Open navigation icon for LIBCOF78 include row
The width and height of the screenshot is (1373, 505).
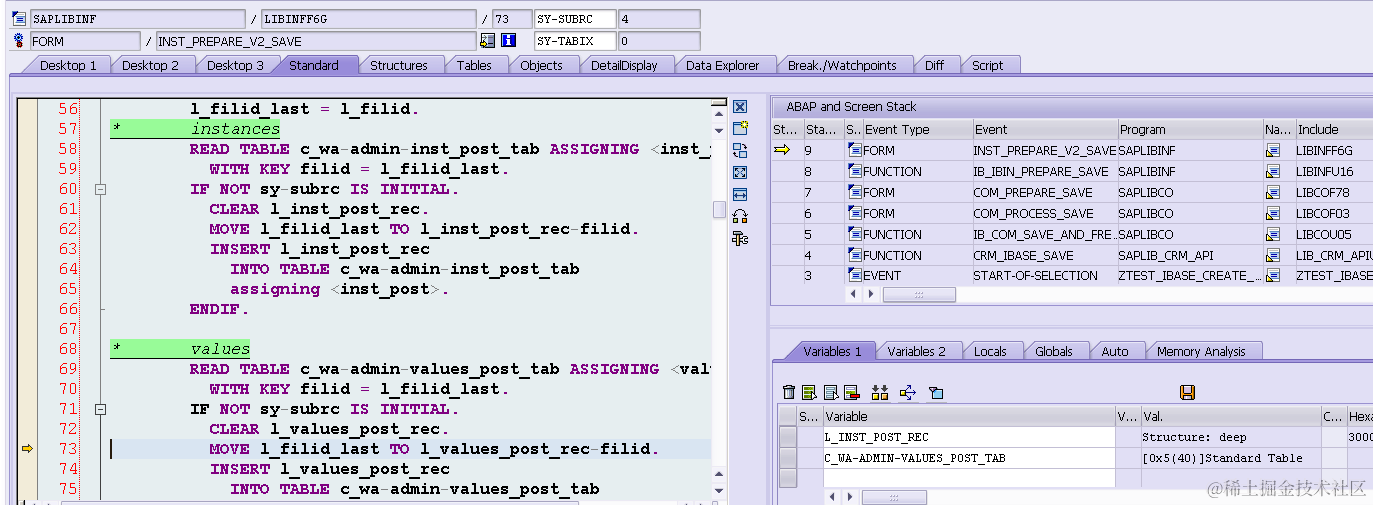pos(1273,192)
